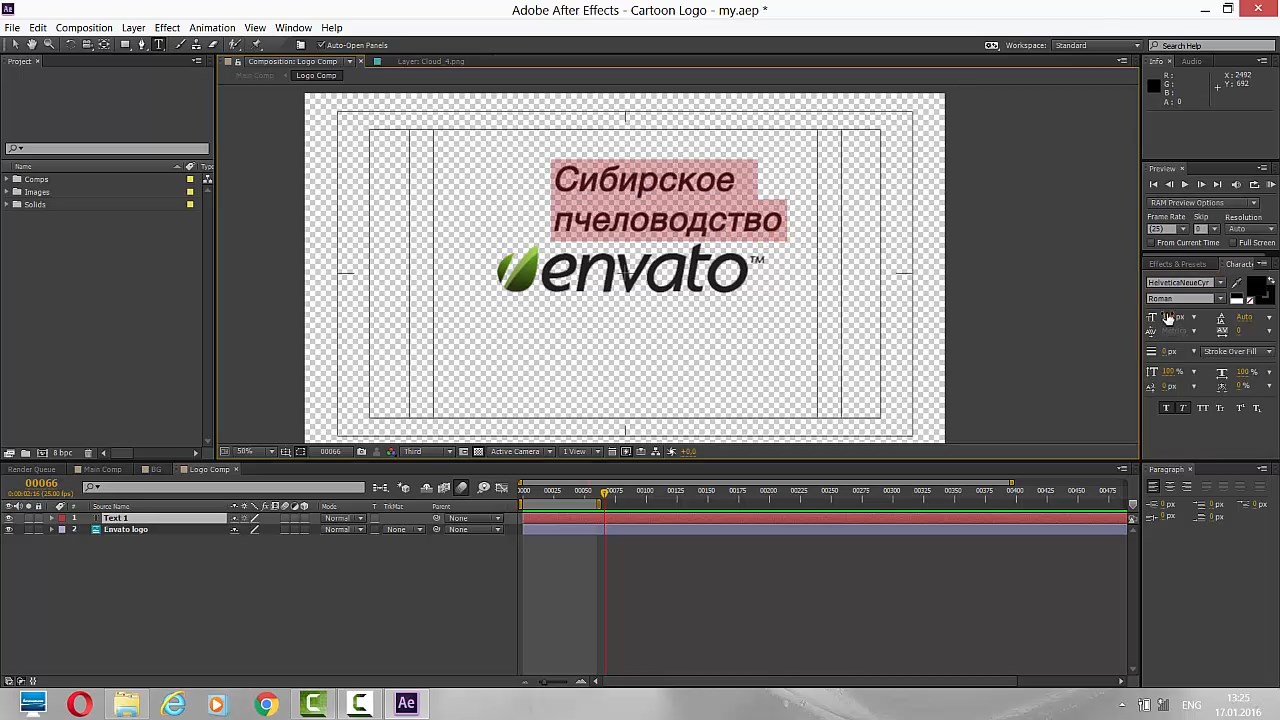Open preview Resolution Auto dropdown

(x=1250, y=229)
